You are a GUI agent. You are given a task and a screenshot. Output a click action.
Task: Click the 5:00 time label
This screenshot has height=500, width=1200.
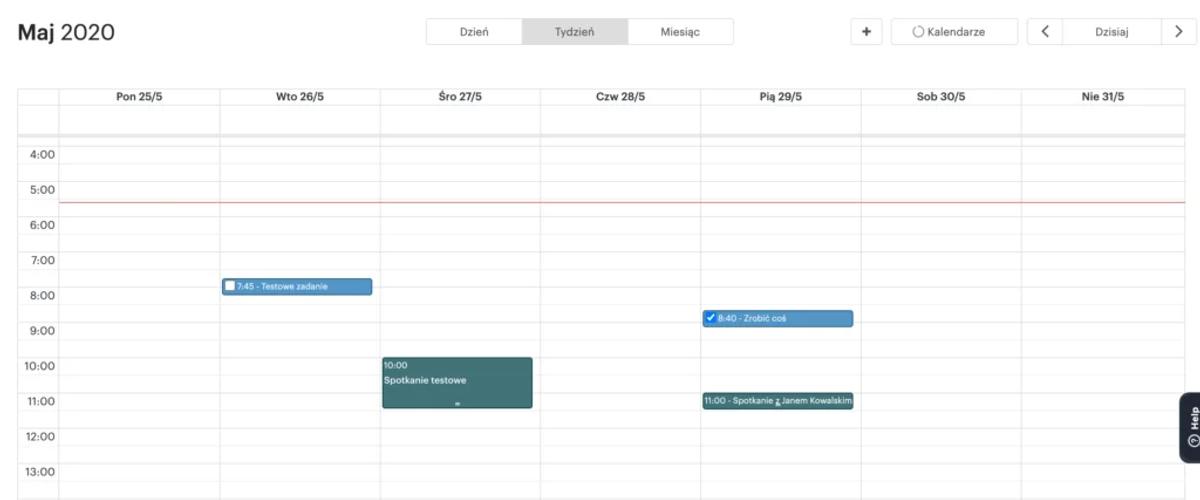click(42, 190)
